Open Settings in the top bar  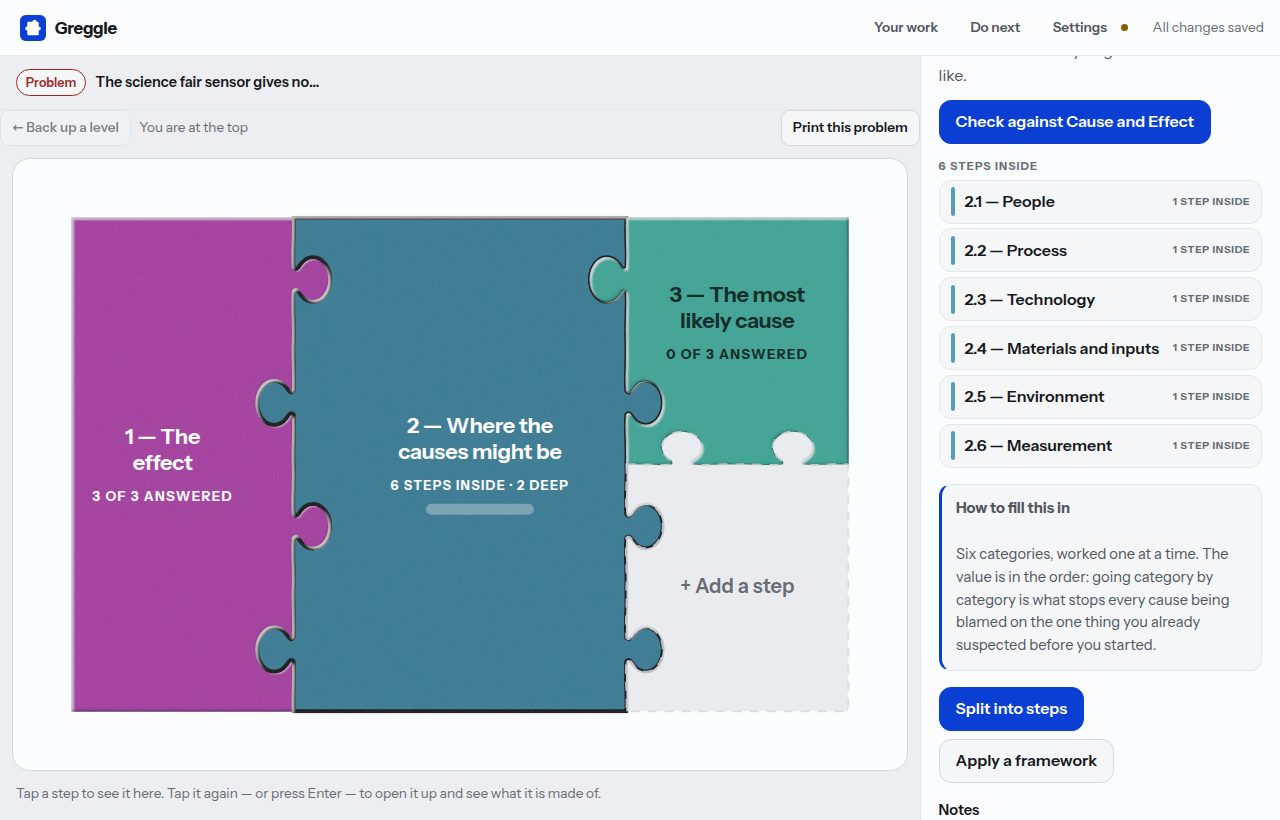click(x=1080, y=27)
